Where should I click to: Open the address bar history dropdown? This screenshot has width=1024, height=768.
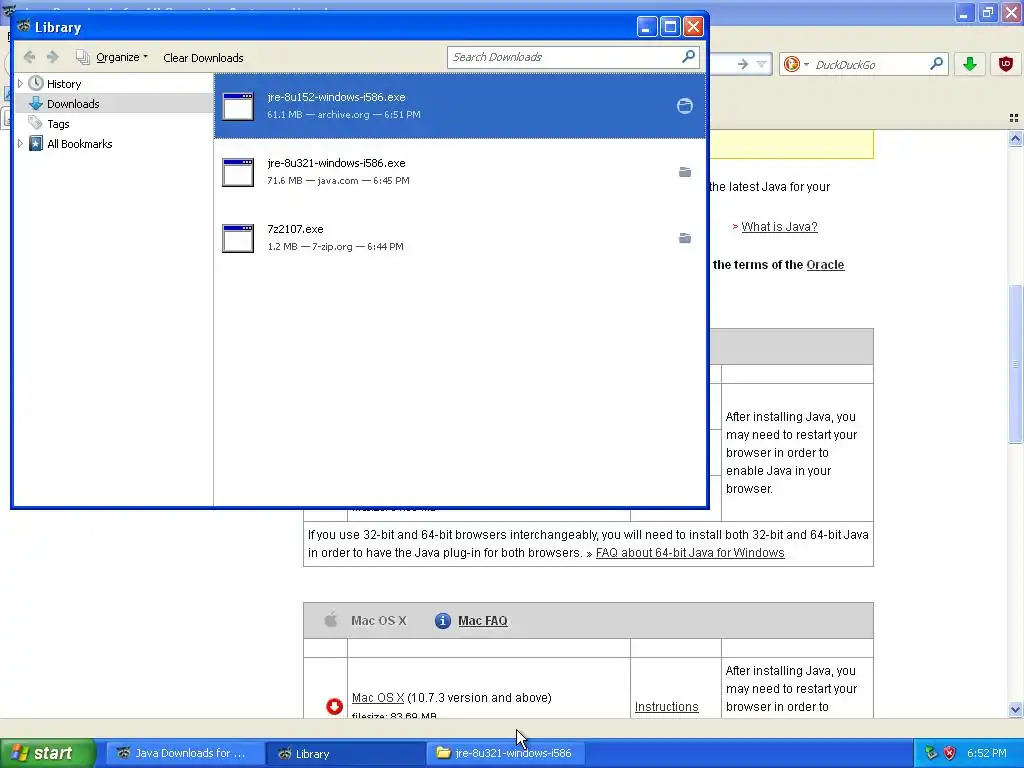click(761, 64)
